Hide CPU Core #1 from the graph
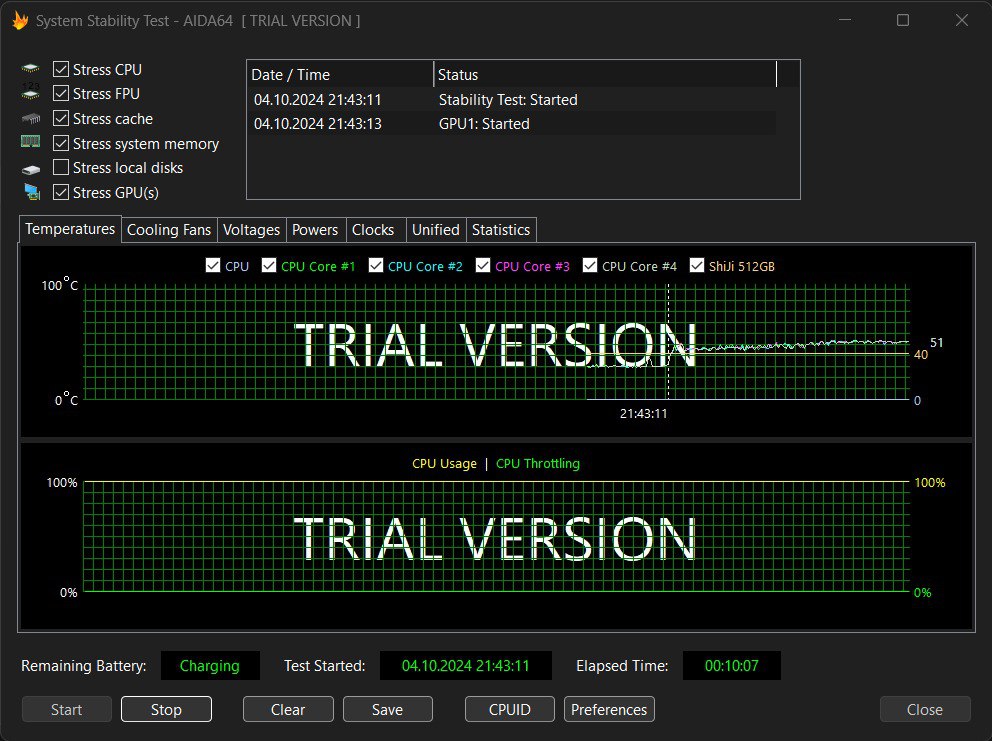Viewport: 992px width, 741px height. [x=269, y=265]
